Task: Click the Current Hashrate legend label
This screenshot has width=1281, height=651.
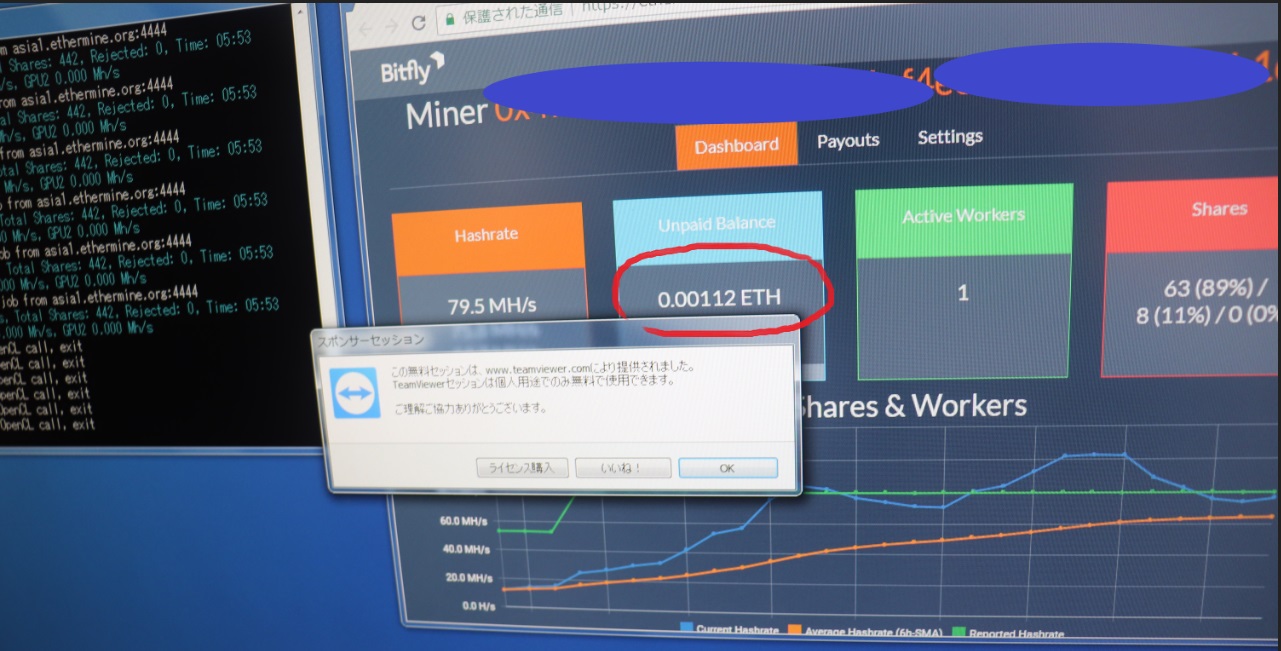Action: [738, 630]
